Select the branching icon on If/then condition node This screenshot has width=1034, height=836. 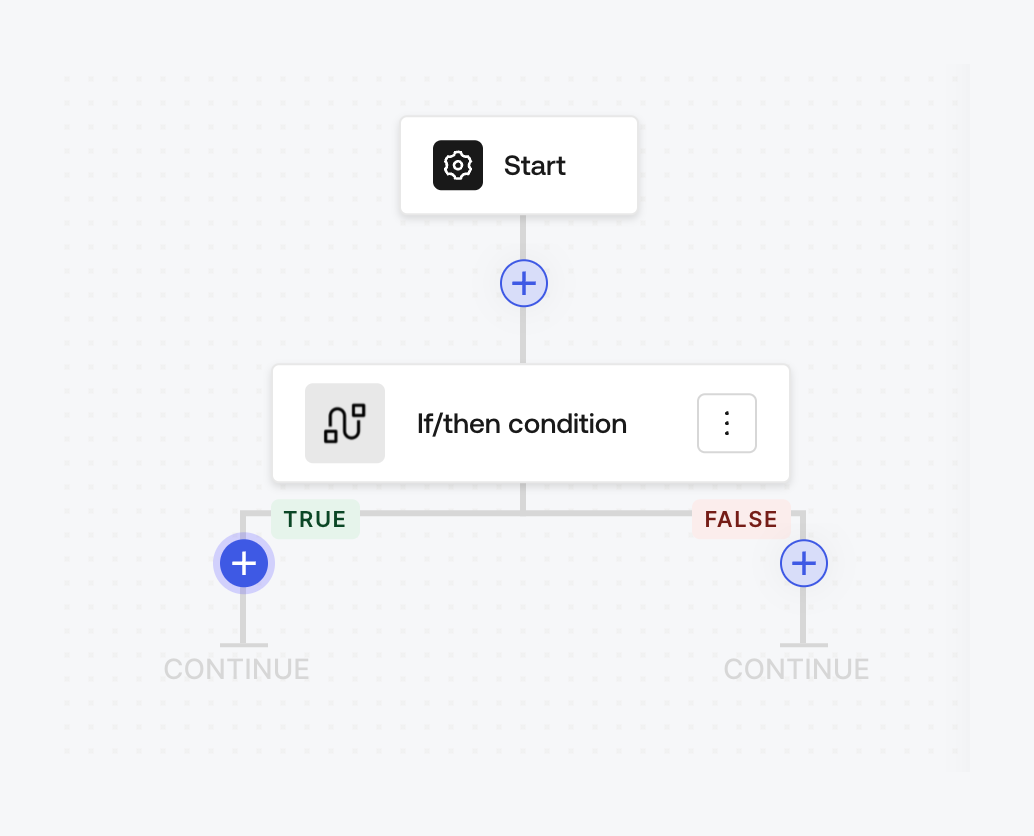click(x=344, y=423)
